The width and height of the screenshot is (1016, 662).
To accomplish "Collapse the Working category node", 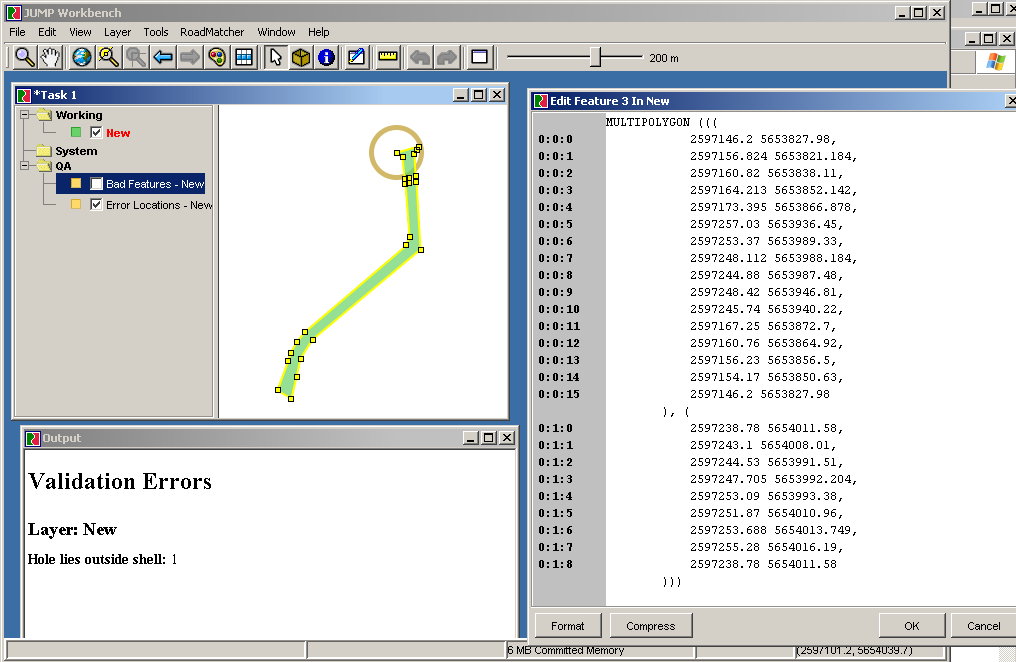I will coord(25,115).
